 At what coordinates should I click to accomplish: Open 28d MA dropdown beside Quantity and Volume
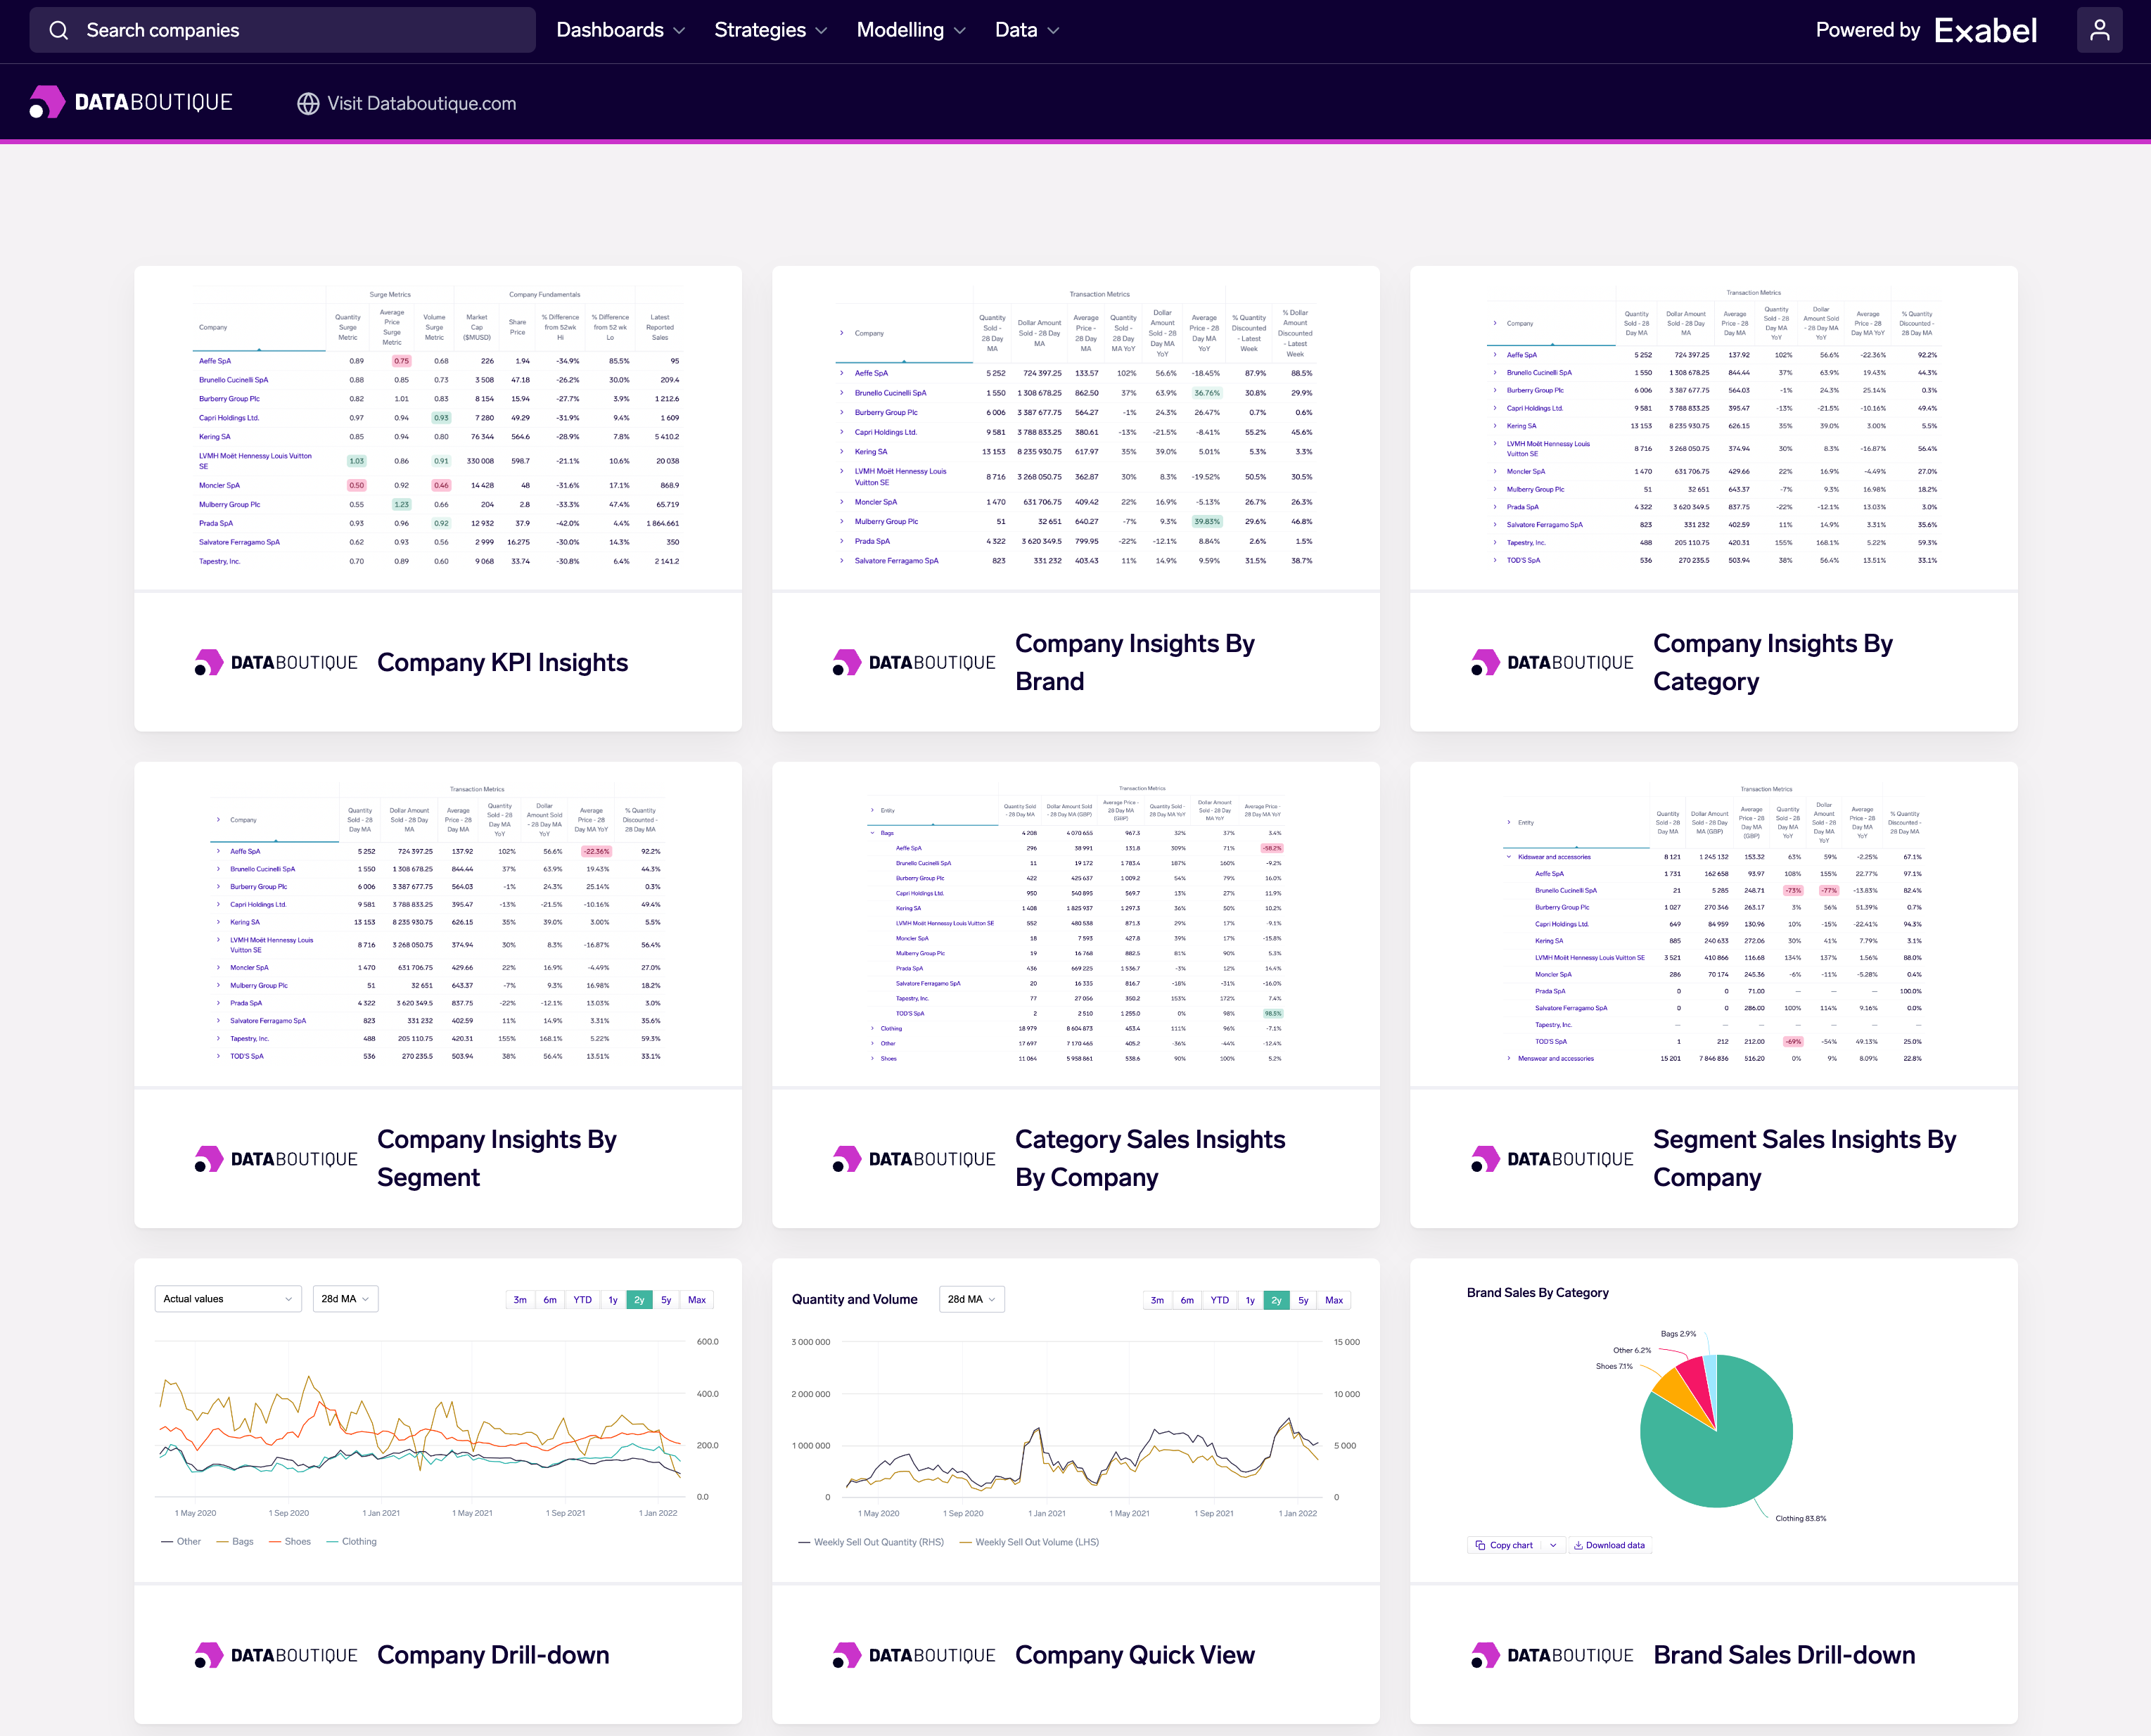[x=971, y=1299]
